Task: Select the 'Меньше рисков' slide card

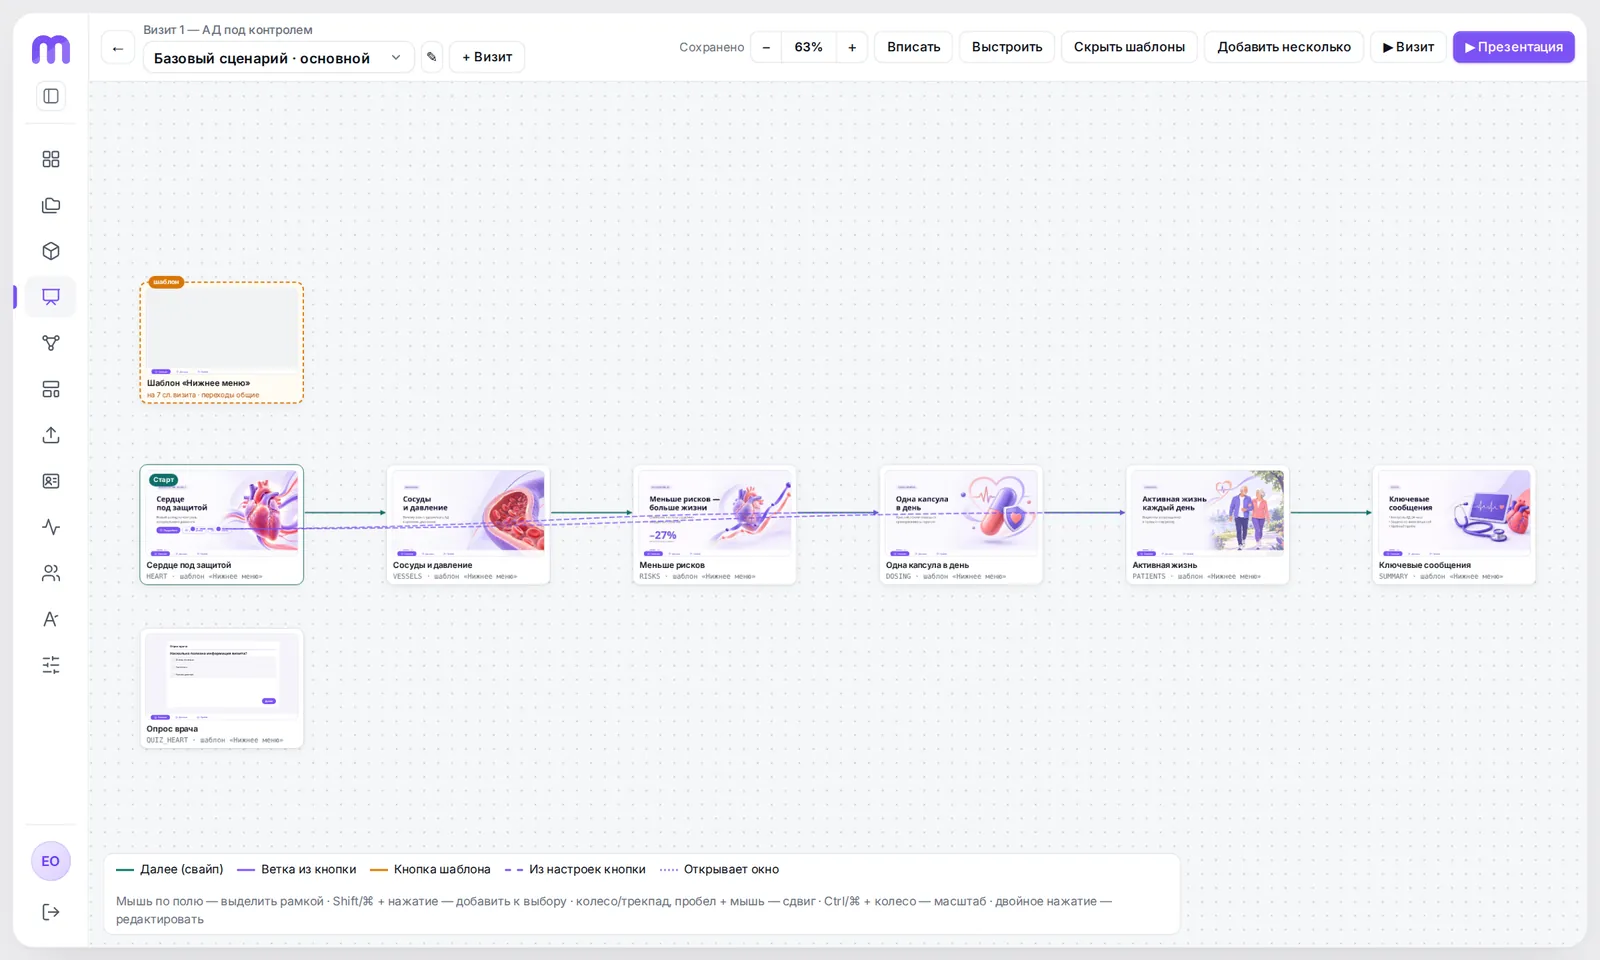Action: (715, 525)
